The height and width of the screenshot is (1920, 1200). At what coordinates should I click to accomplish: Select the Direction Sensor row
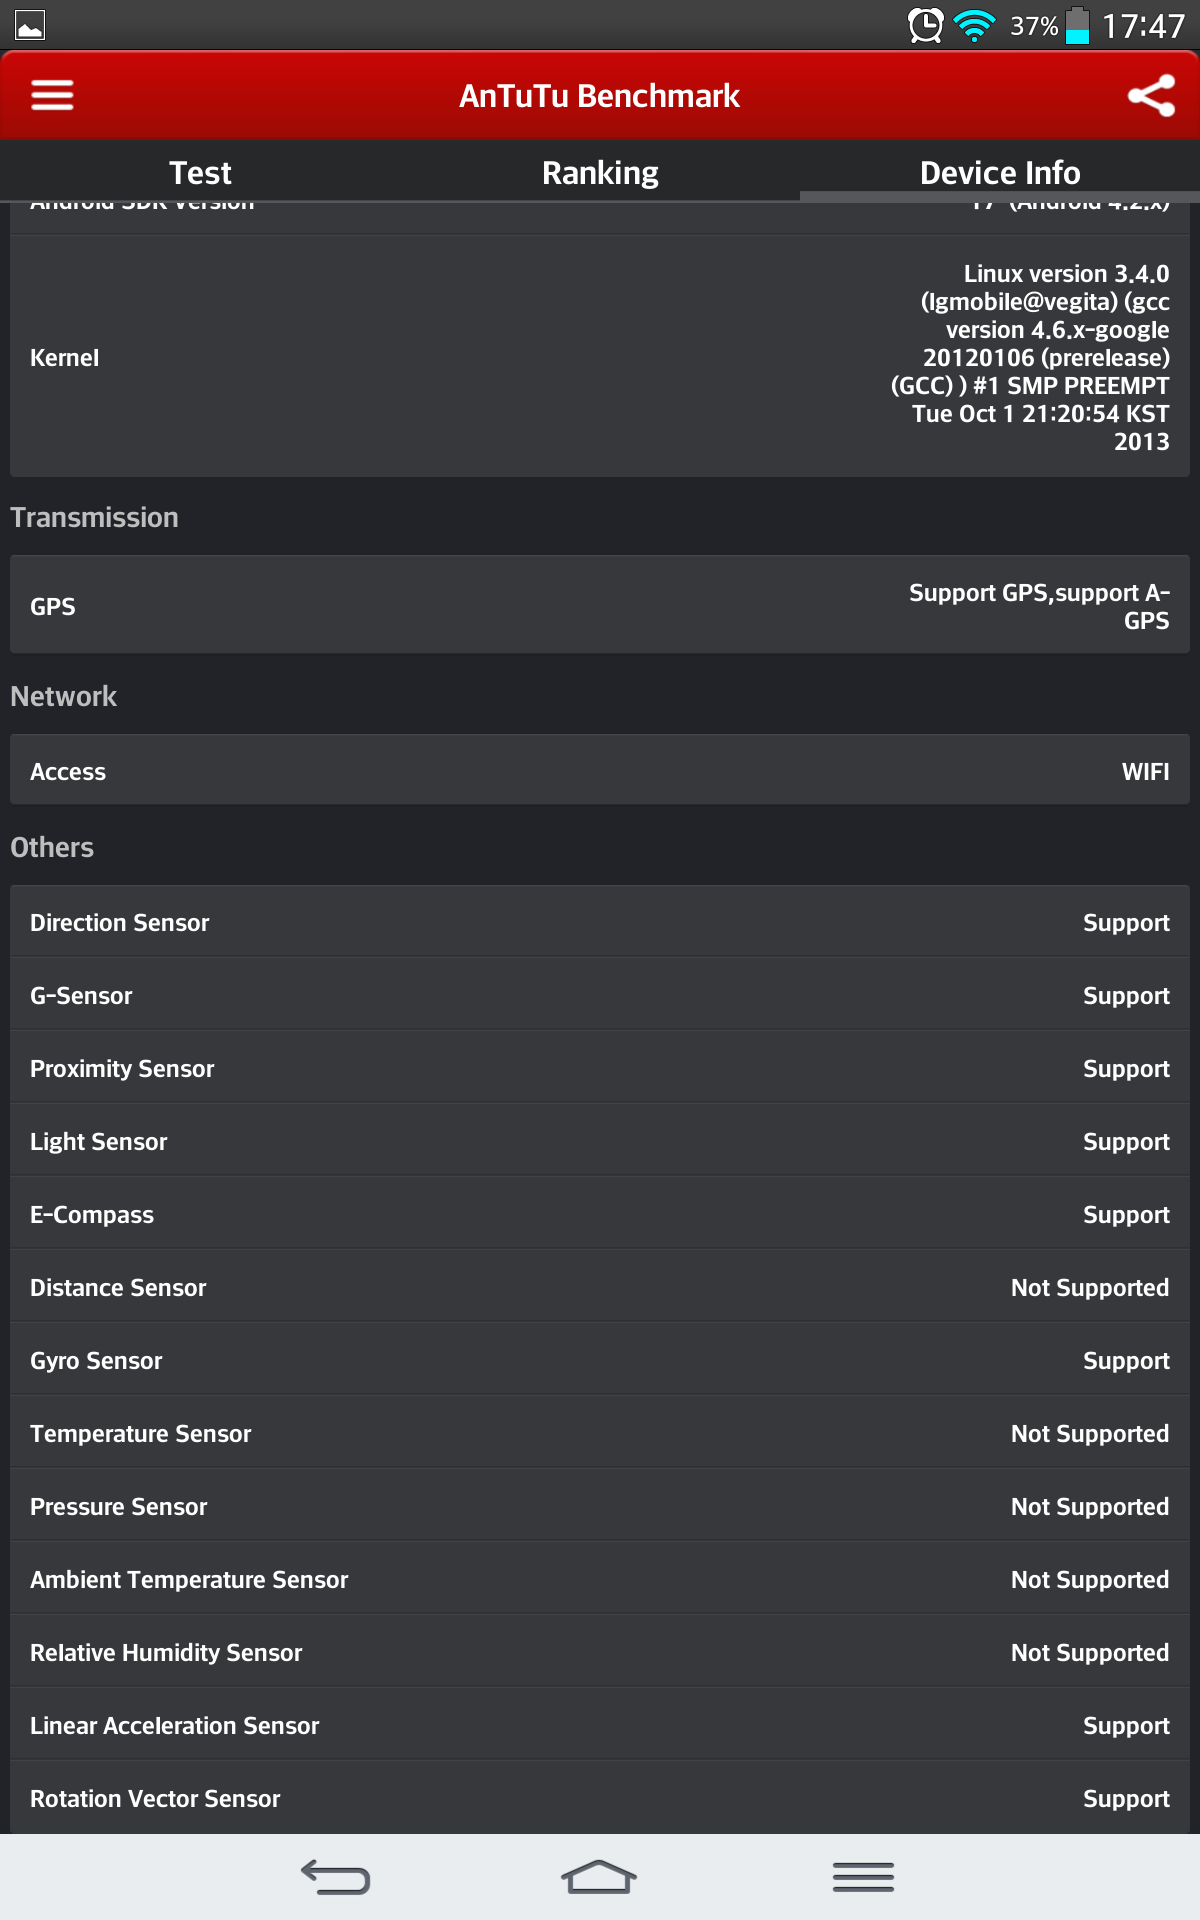tap(600, 922)
